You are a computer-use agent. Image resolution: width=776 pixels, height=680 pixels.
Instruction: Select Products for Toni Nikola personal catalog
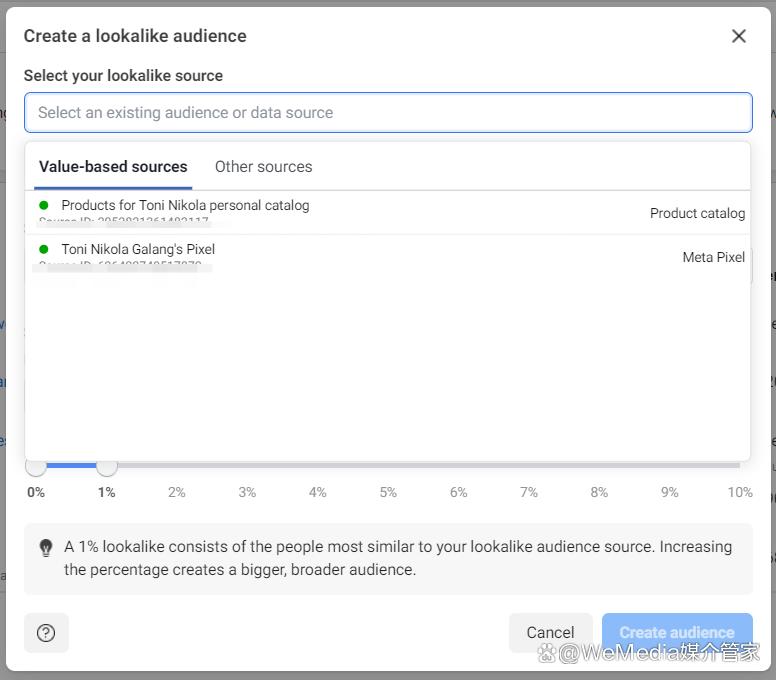coord(185,205)
